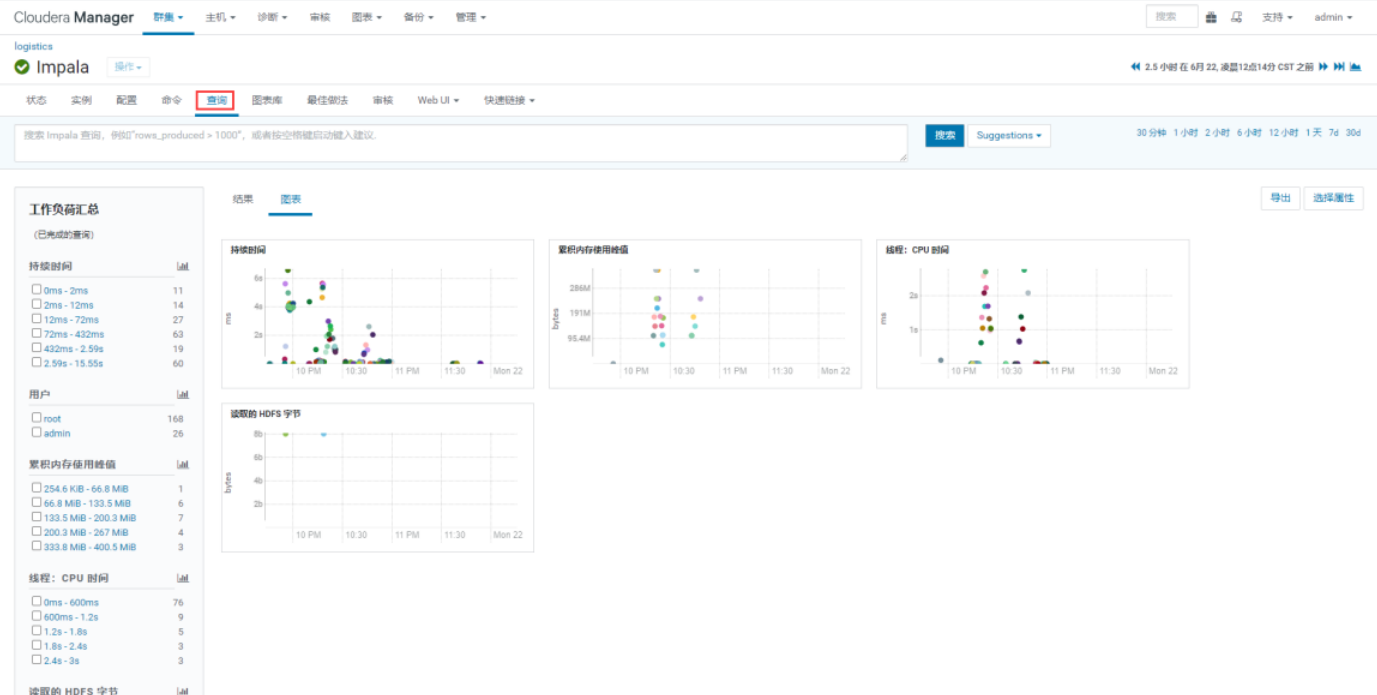1377x695 pixels.
Task: Open the 图表库 tab
Action: coord(267,100)
